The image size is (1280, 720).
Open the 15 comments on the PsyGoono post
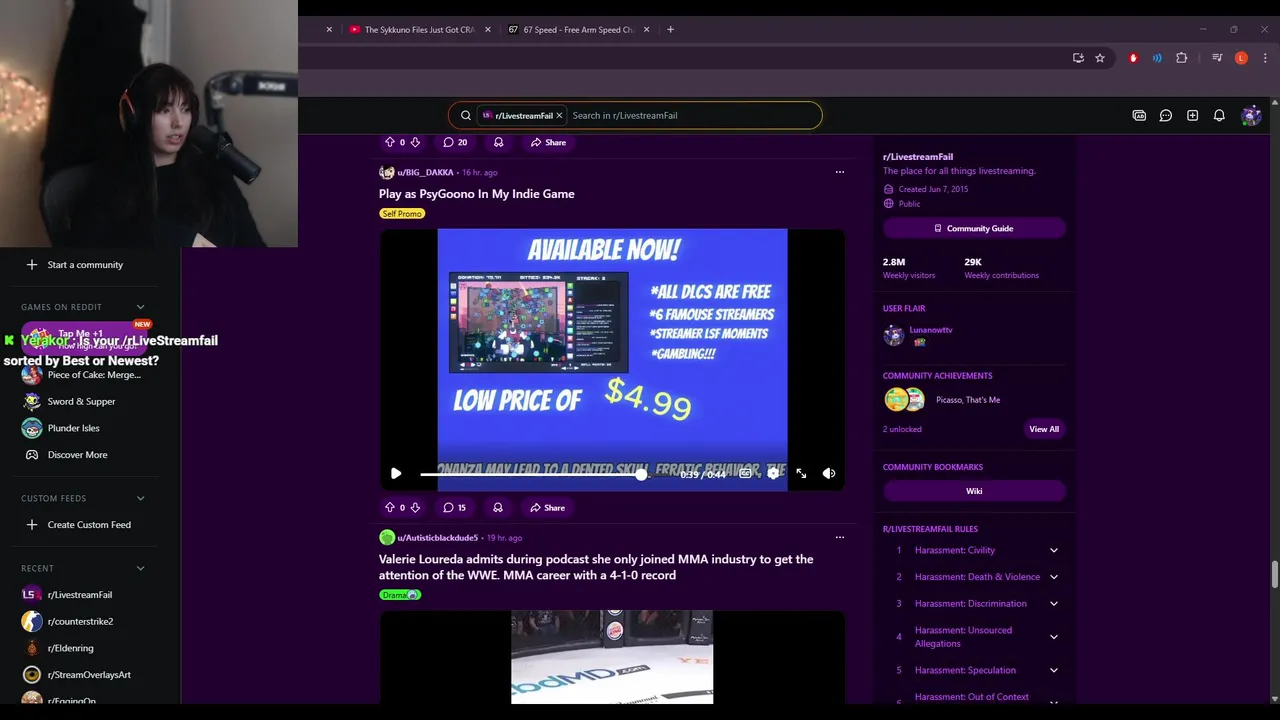[455, 507]
